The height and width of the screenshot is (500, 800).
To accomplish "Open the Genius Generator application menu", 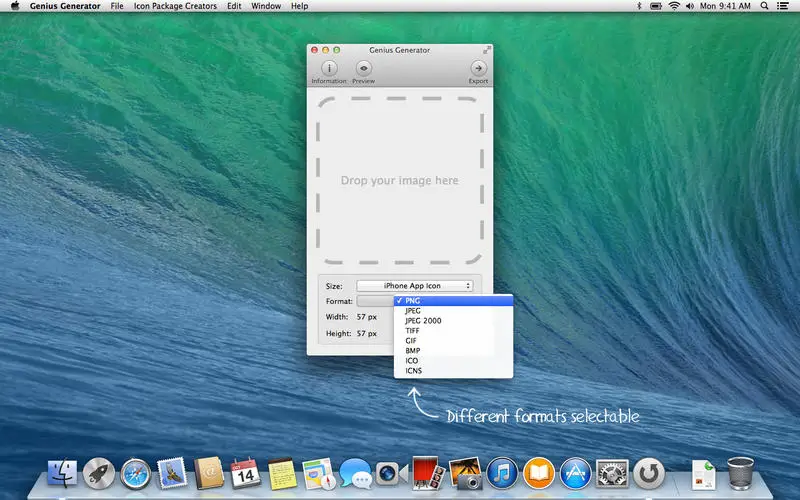I will coord(65,6).
